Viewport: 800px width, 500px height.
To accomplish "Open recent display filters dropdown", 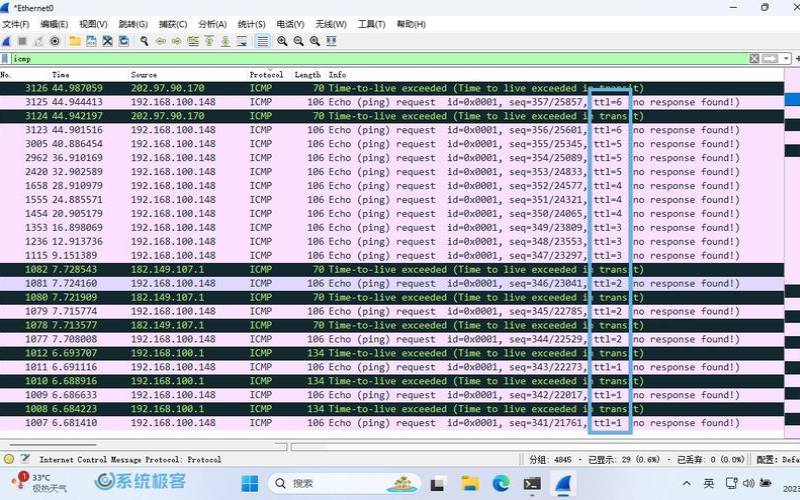I will click(786, 59).
